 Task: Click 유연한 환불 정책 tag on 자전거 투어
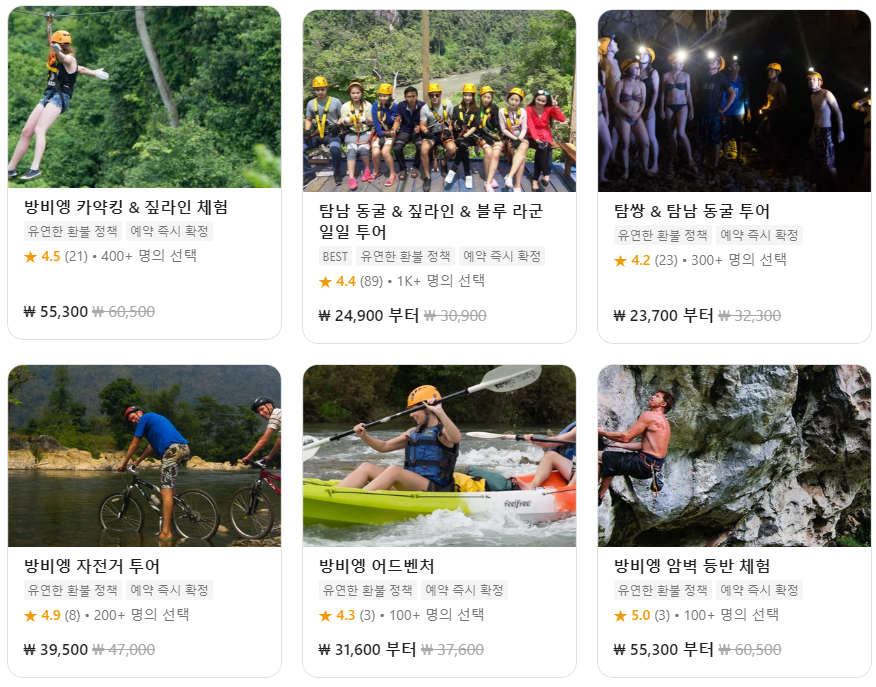click(x=73, y=590)
